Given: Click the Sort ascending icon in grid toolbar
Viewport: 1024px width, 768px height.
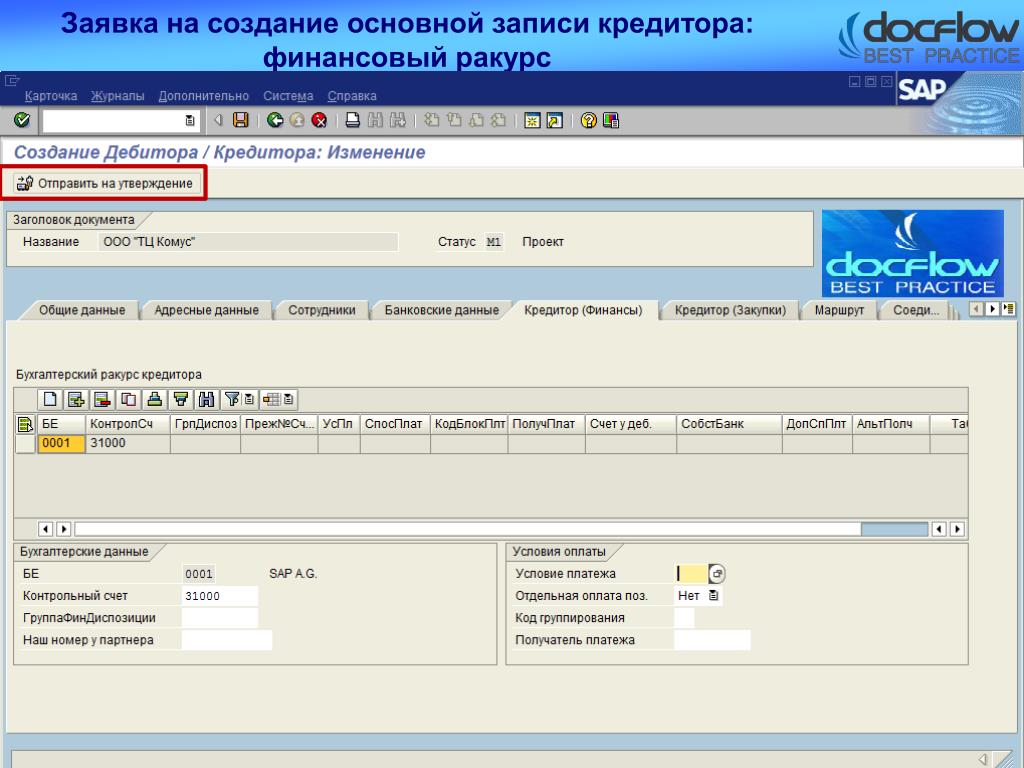Looking at the screenshot, I should [154, 400].
